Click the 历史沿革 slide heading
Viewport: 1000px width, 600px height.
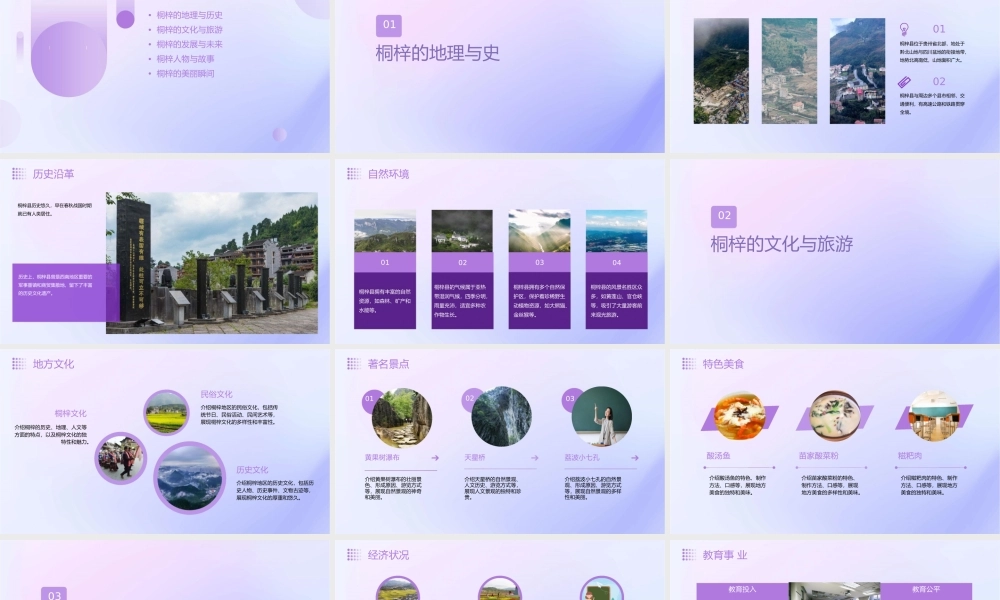54,174
